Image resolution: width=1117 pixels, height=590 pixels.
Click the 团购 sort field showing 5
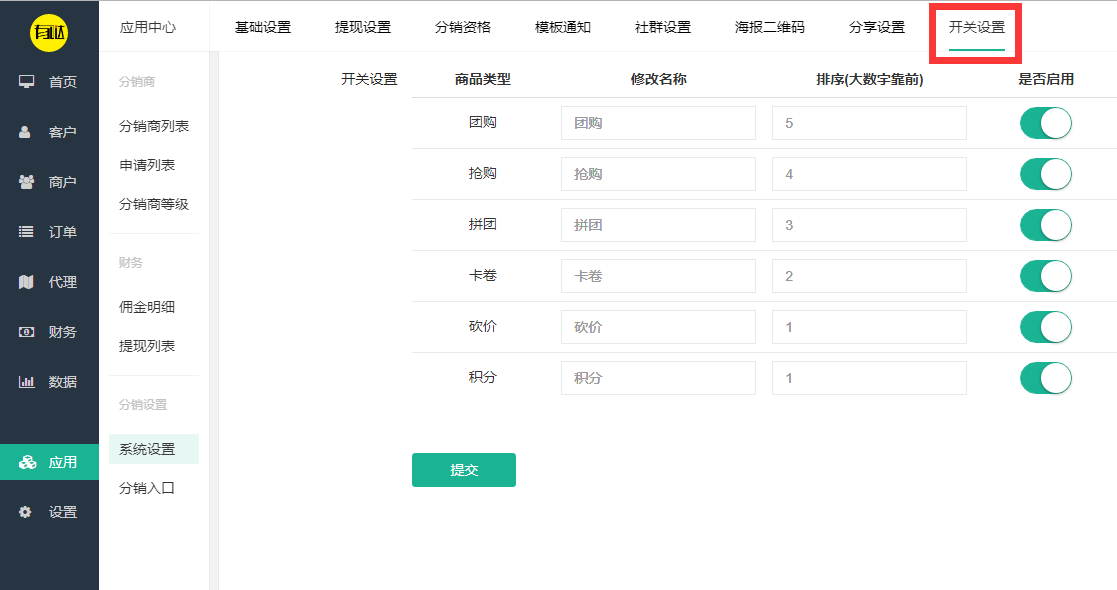pos(869,123)
